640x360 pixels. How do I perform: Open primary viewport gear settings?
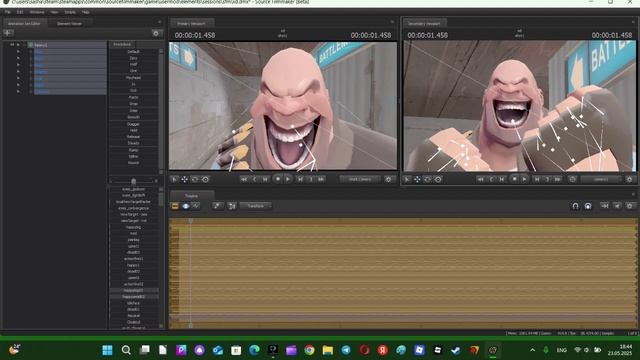(389, 179)
